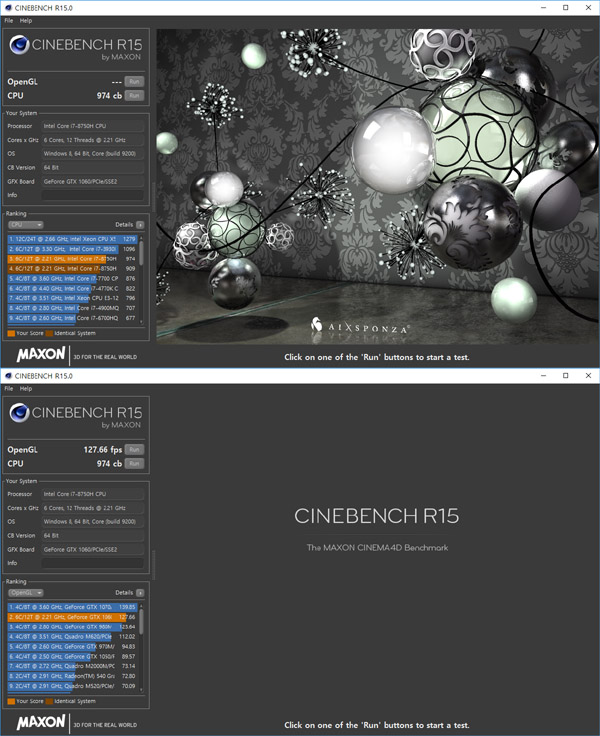Click the MAXON logo in the bottom window
The image size is (600, 736).
(42, 722)
